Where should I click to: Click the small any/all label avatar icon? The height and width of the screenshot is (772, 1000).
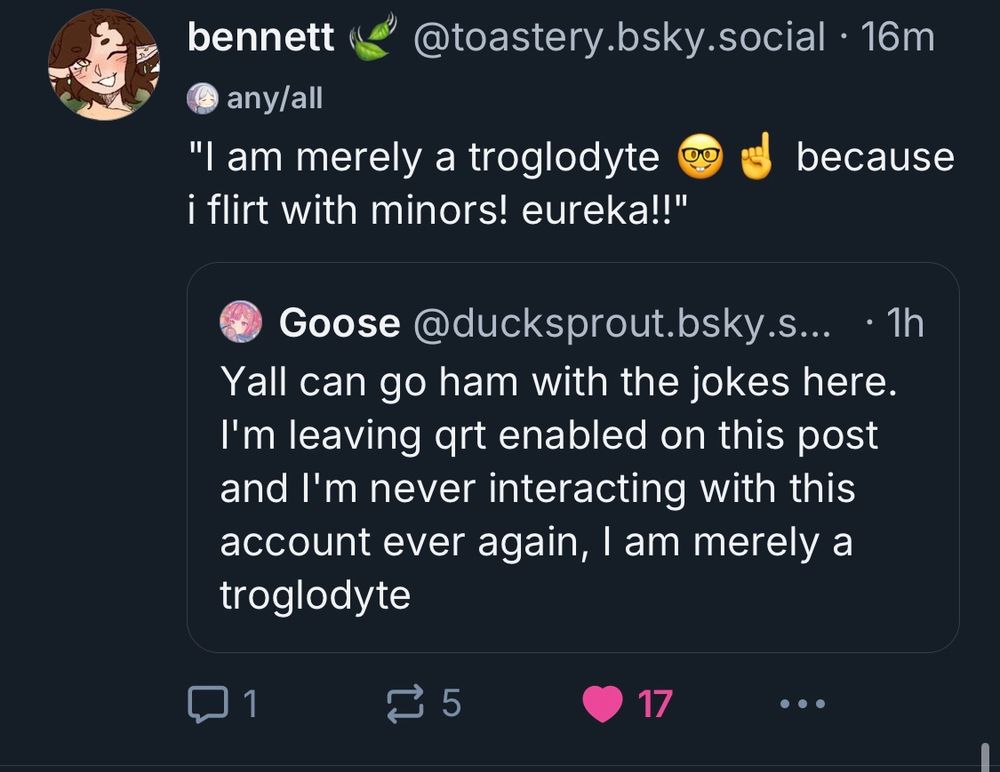pos(202,98)
